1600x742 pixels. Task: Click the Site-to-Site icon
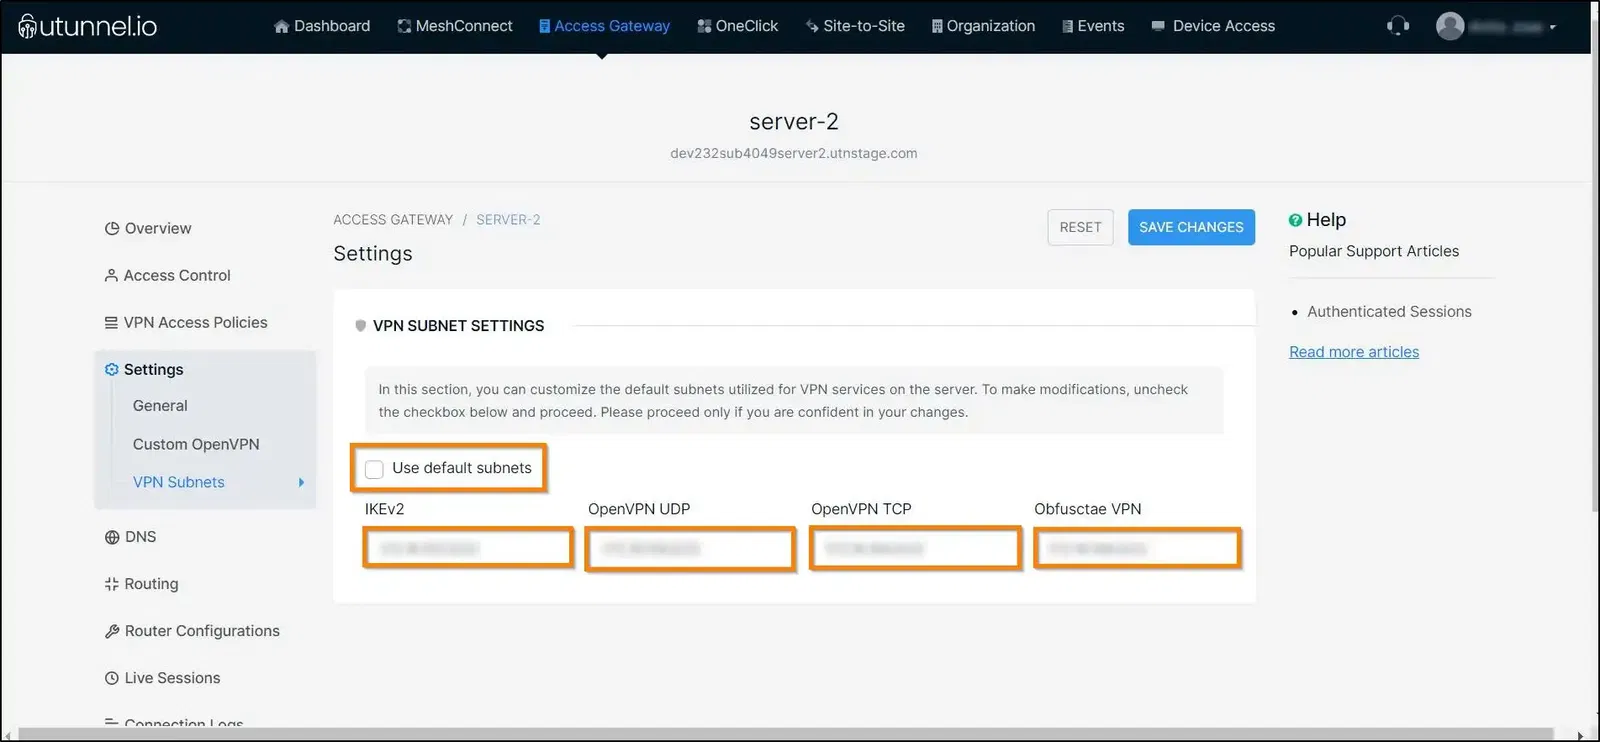tap(812, 26)
